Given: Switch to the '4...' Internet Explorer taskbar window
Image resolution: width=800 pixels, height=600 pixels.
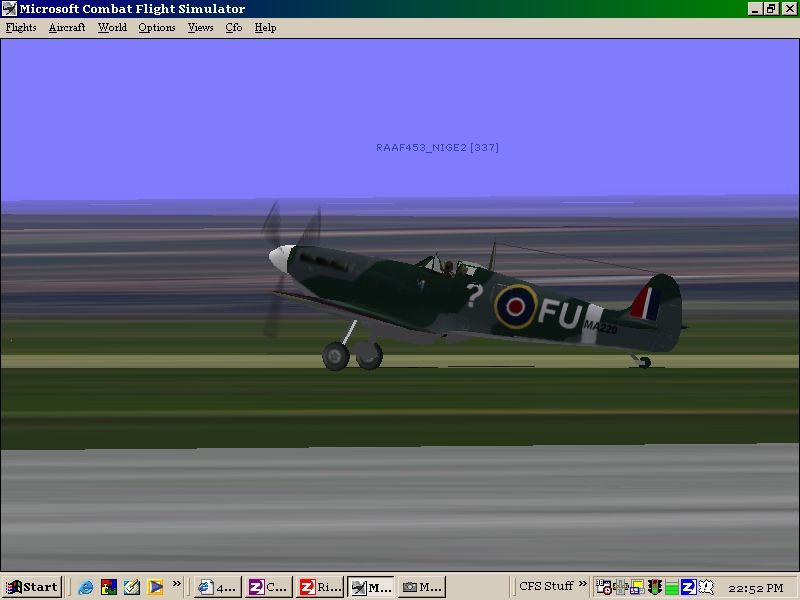Looking at the screenshot, I should click(x=217, y=587).
